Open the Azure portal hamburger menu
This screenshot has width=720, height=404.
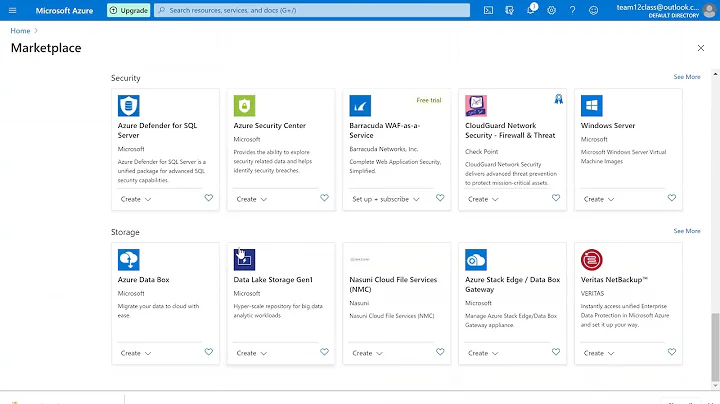[12, 10]
